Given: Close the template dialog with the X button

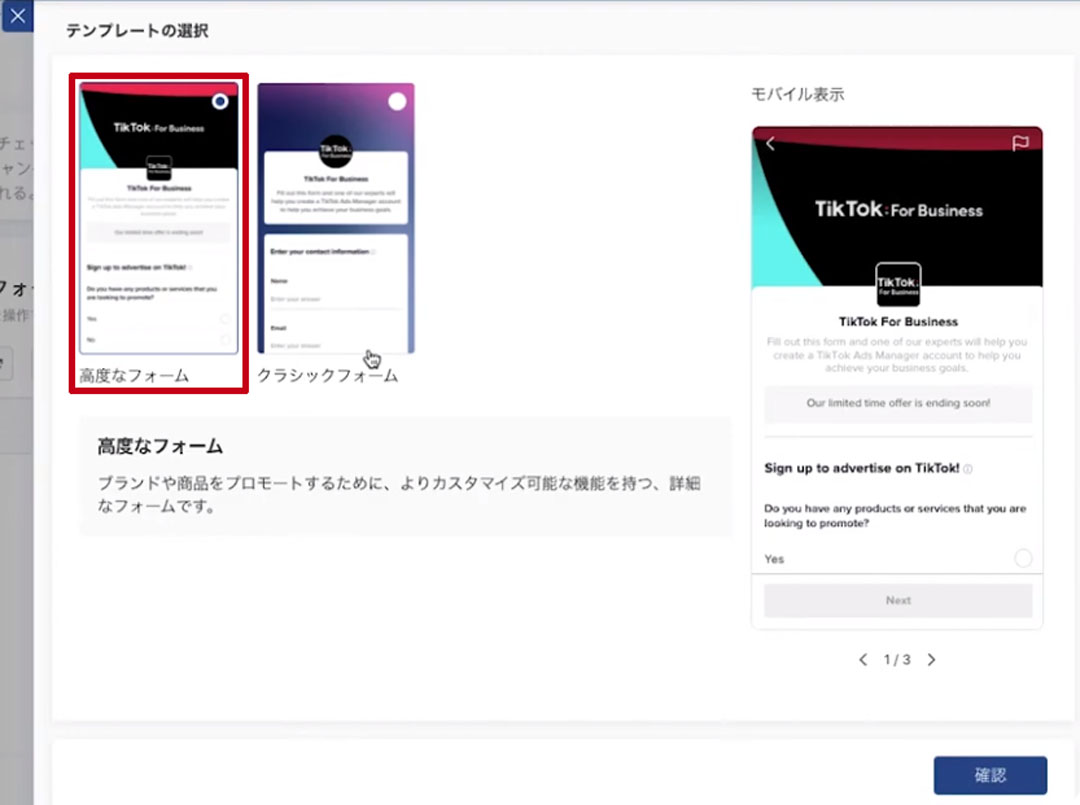Looking at the screenshot, I should 16,16.
